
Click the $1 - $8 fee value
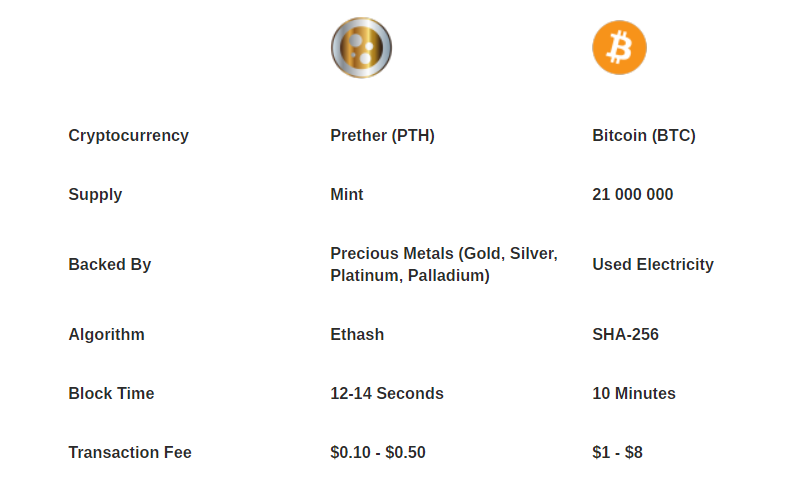coord(618,452)
